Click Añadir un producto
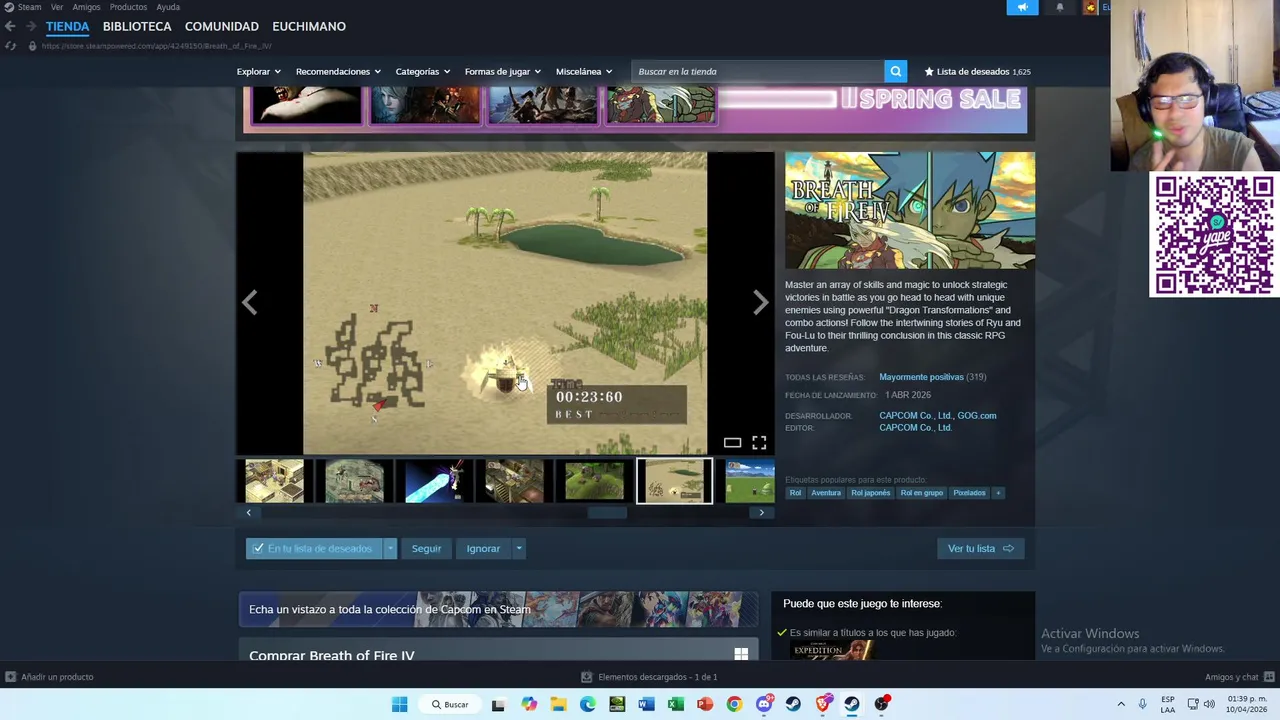The image size is (1280, 720). [x=50, y=677]
